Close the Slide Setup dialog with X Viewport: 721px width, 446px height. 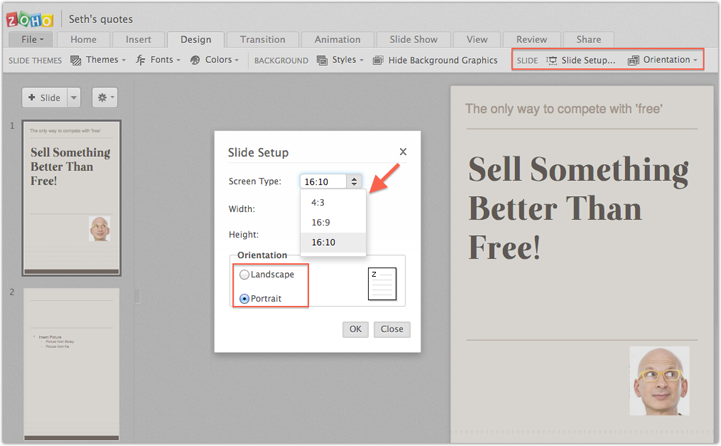(x=403, y=152)
